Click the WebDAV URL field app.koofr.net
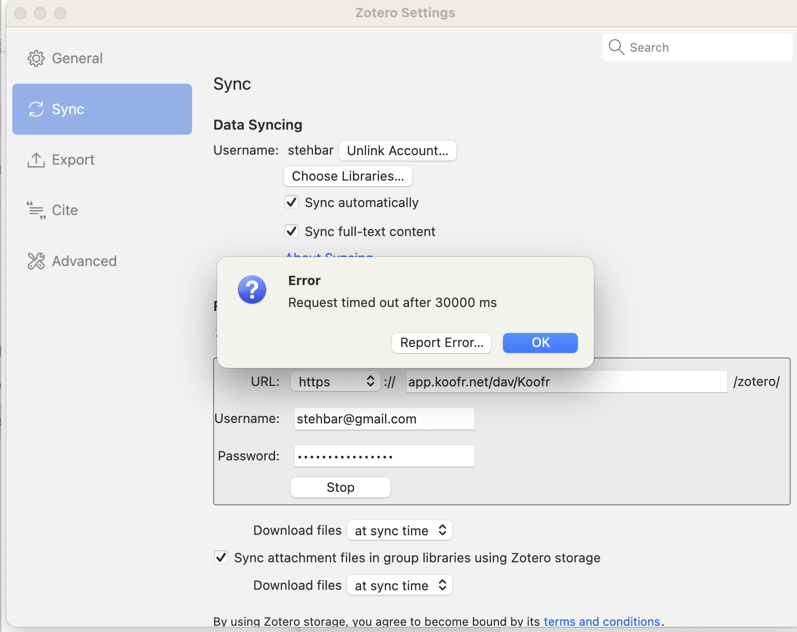 (x=567, y=382)
